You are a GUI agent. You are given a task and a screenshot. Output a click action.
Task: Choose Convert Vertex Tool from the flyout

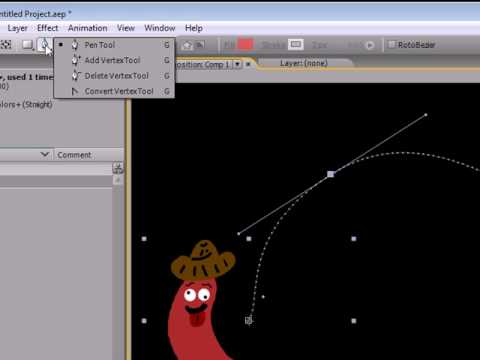[114, 91]
